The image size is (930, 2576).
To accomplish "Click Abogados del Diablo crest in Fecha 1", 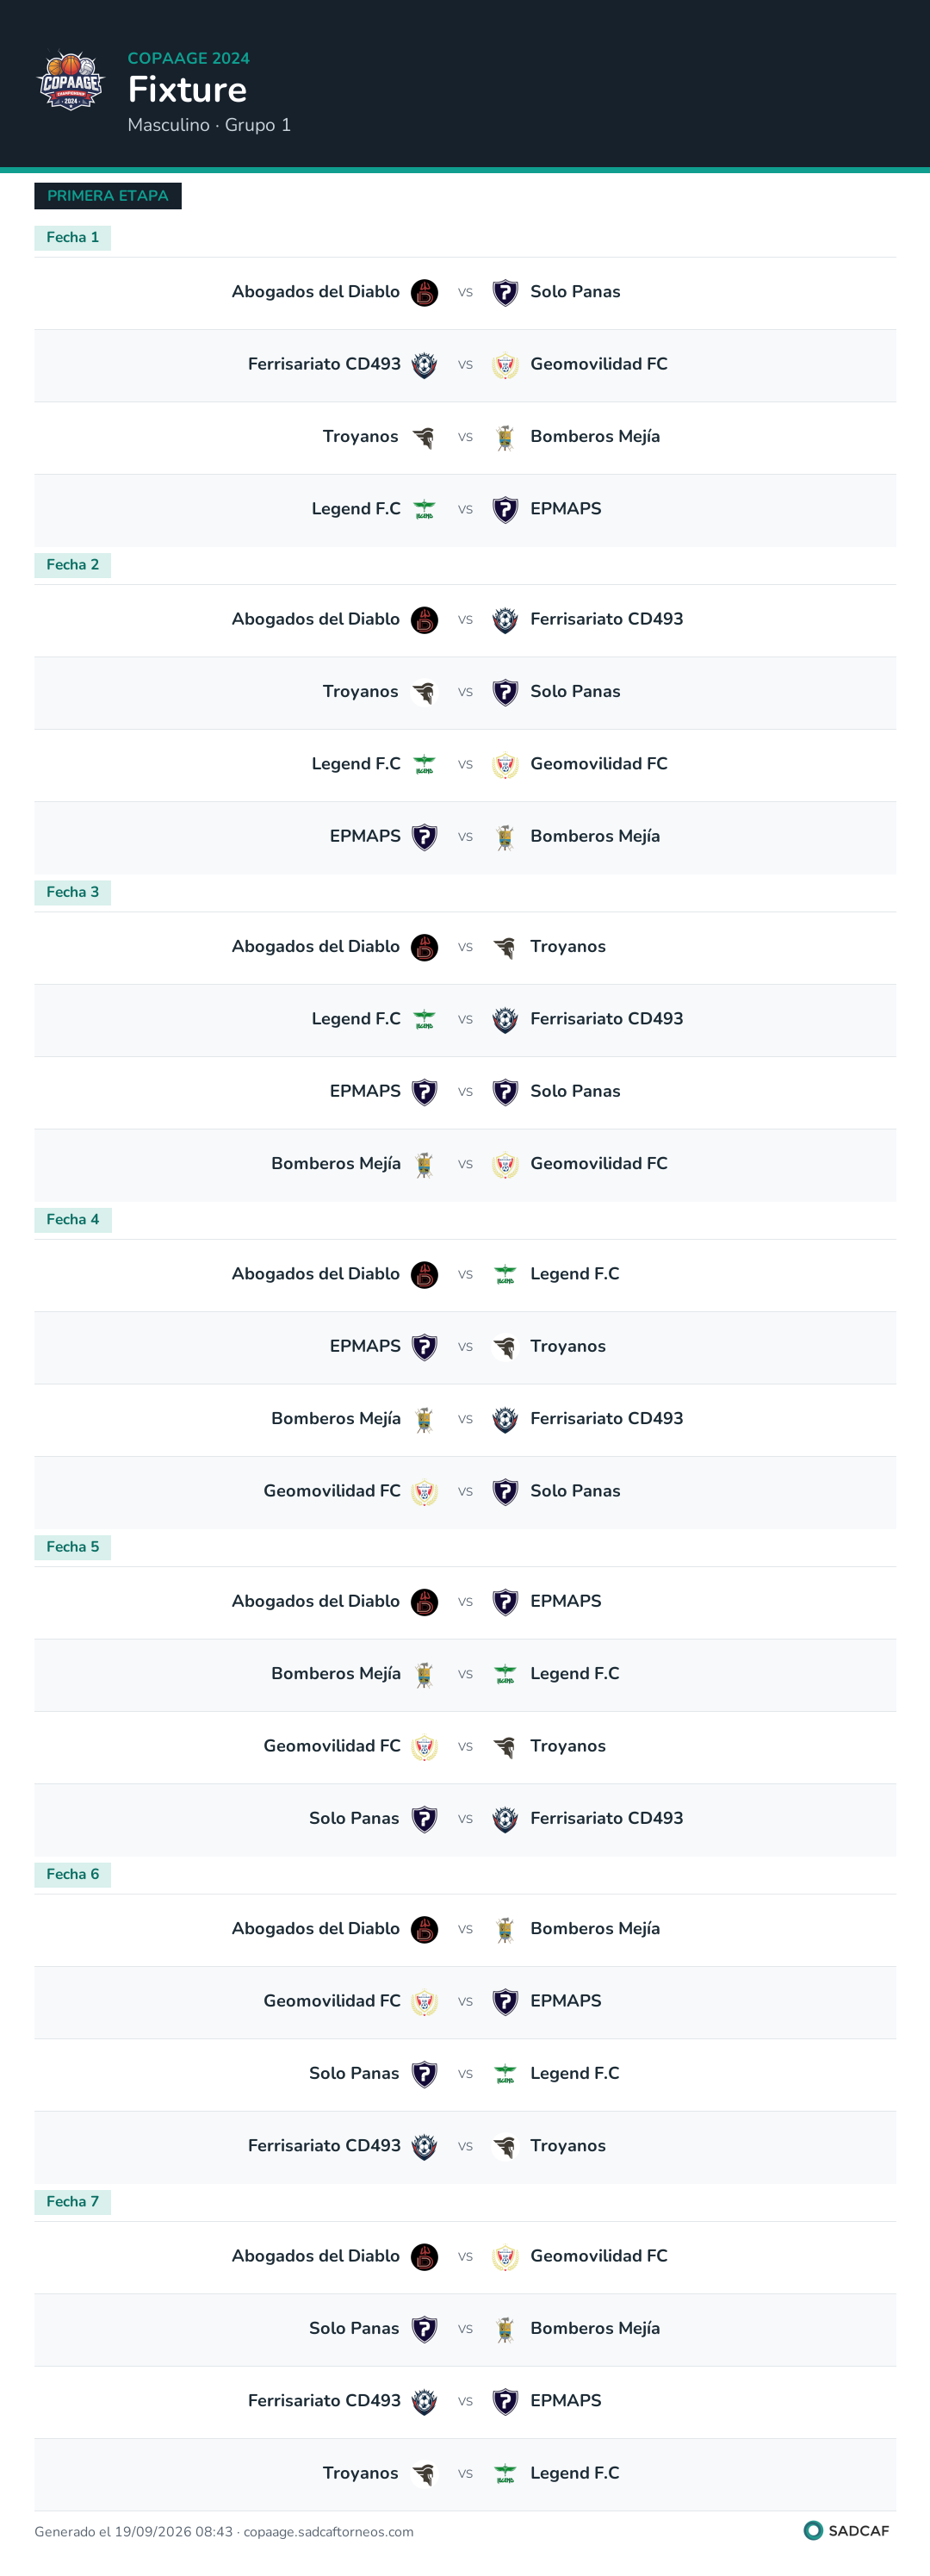I will (x=424, y=293).
